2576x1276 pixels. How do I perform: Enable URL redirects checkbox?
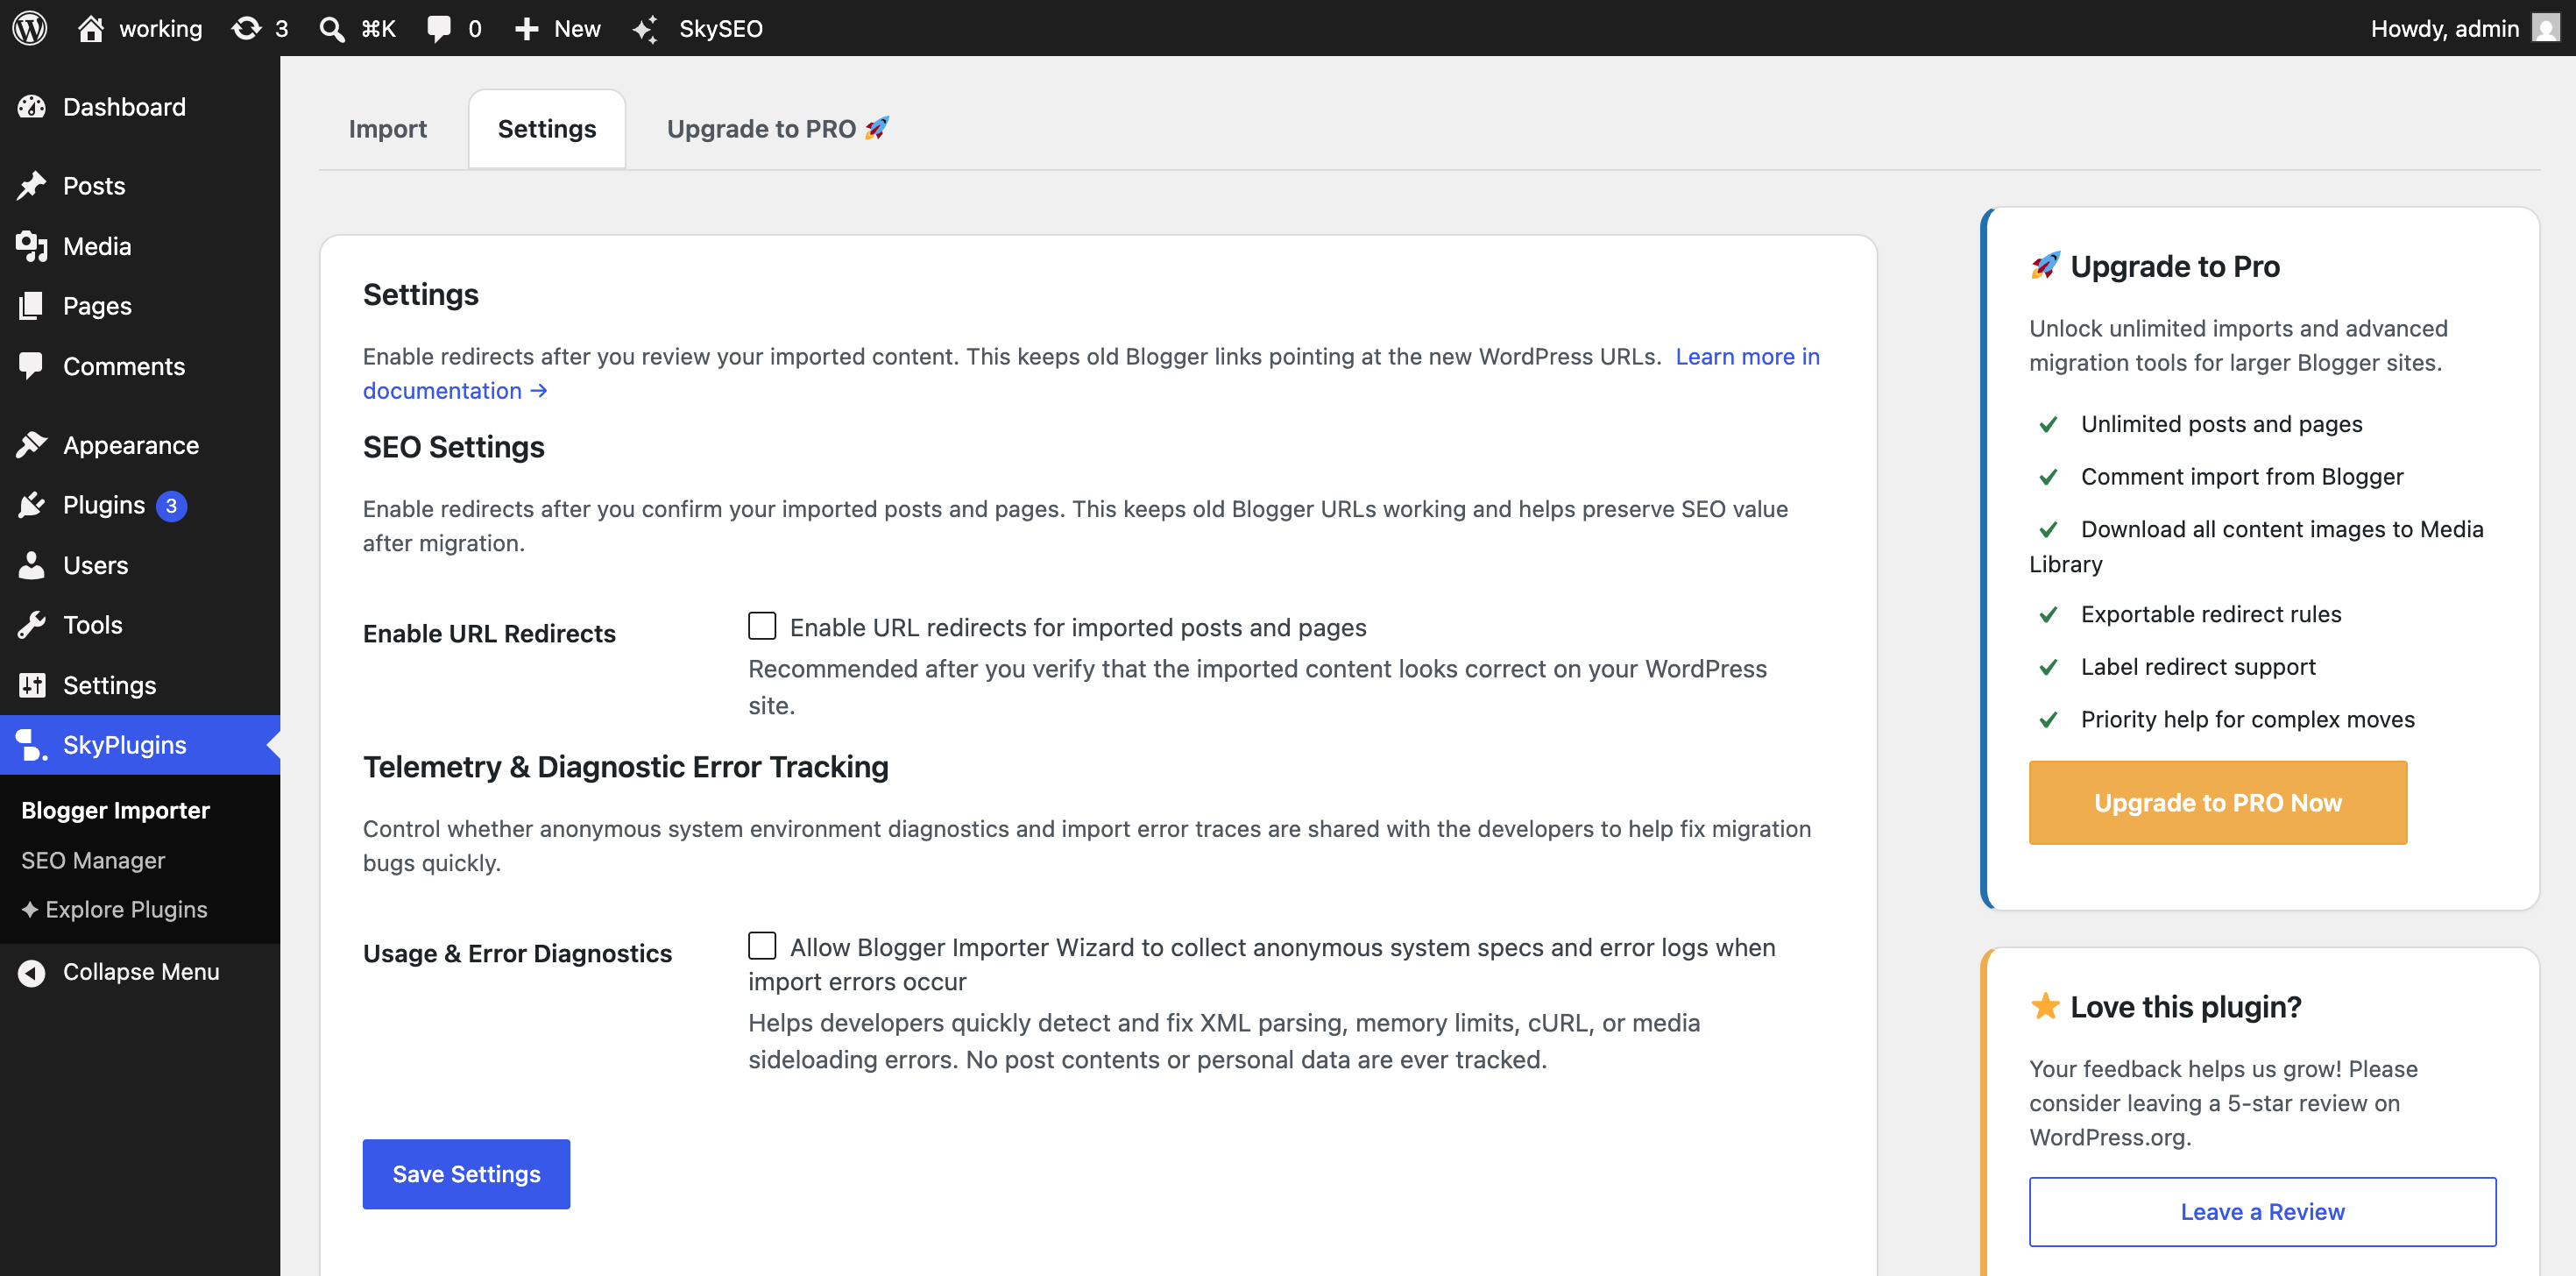[x=762, y=626]
